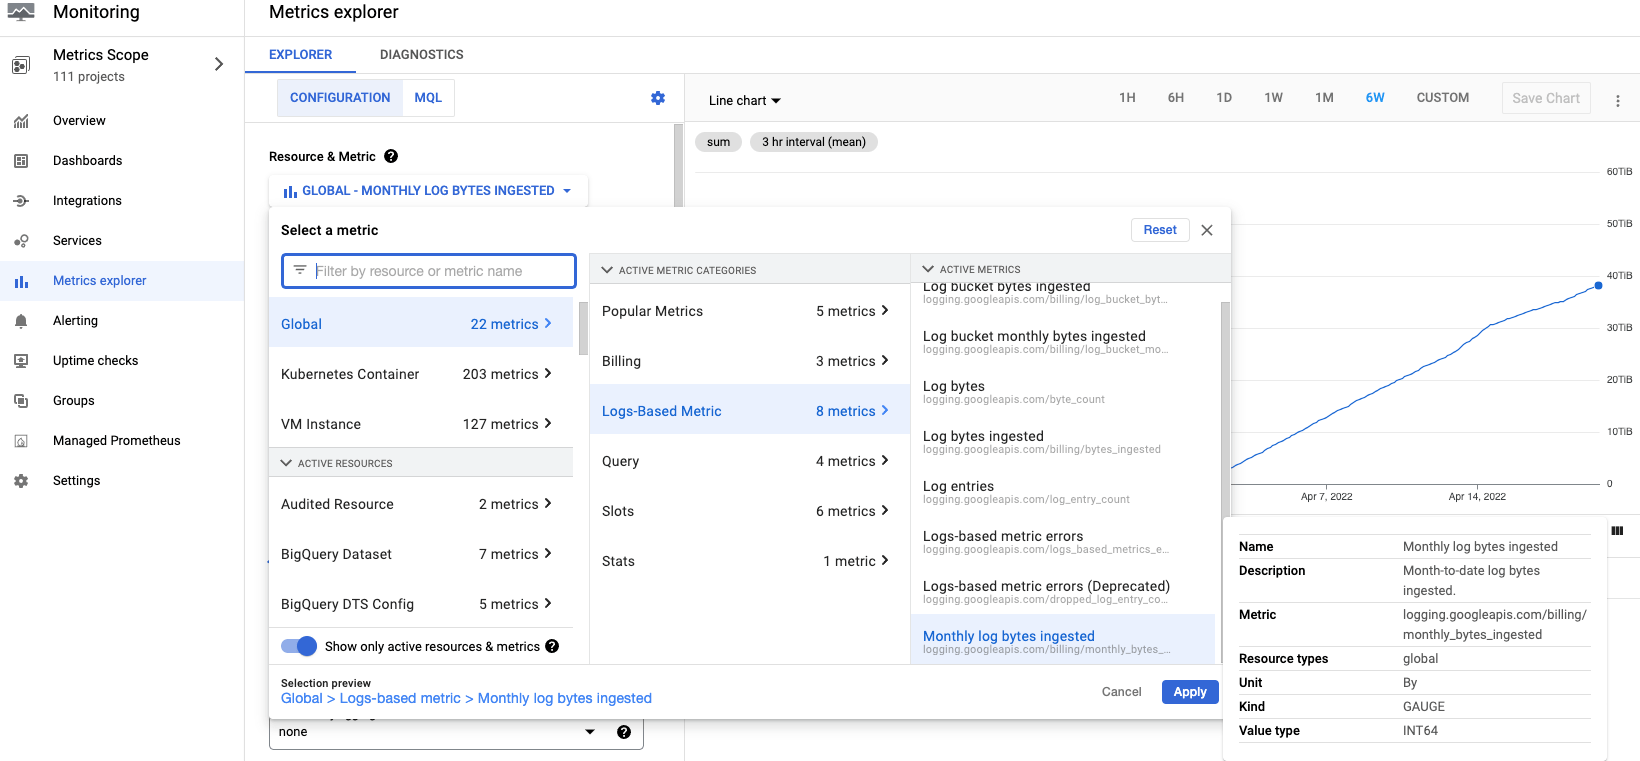Collapse ACTIVE METRICS section
This screenshot has height=761, width=1640.
click(1071, 269)
